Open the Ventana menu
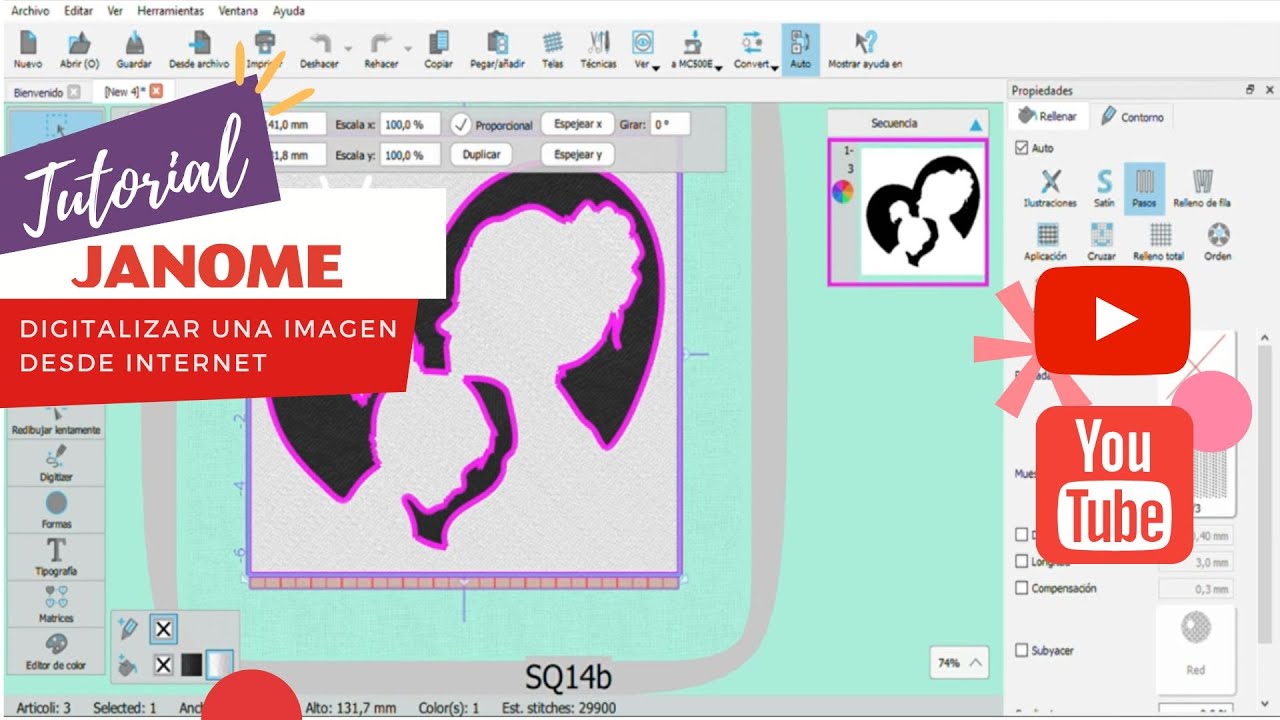The height and width of the screenshot is (720, 1280). [x=237, y=11]
